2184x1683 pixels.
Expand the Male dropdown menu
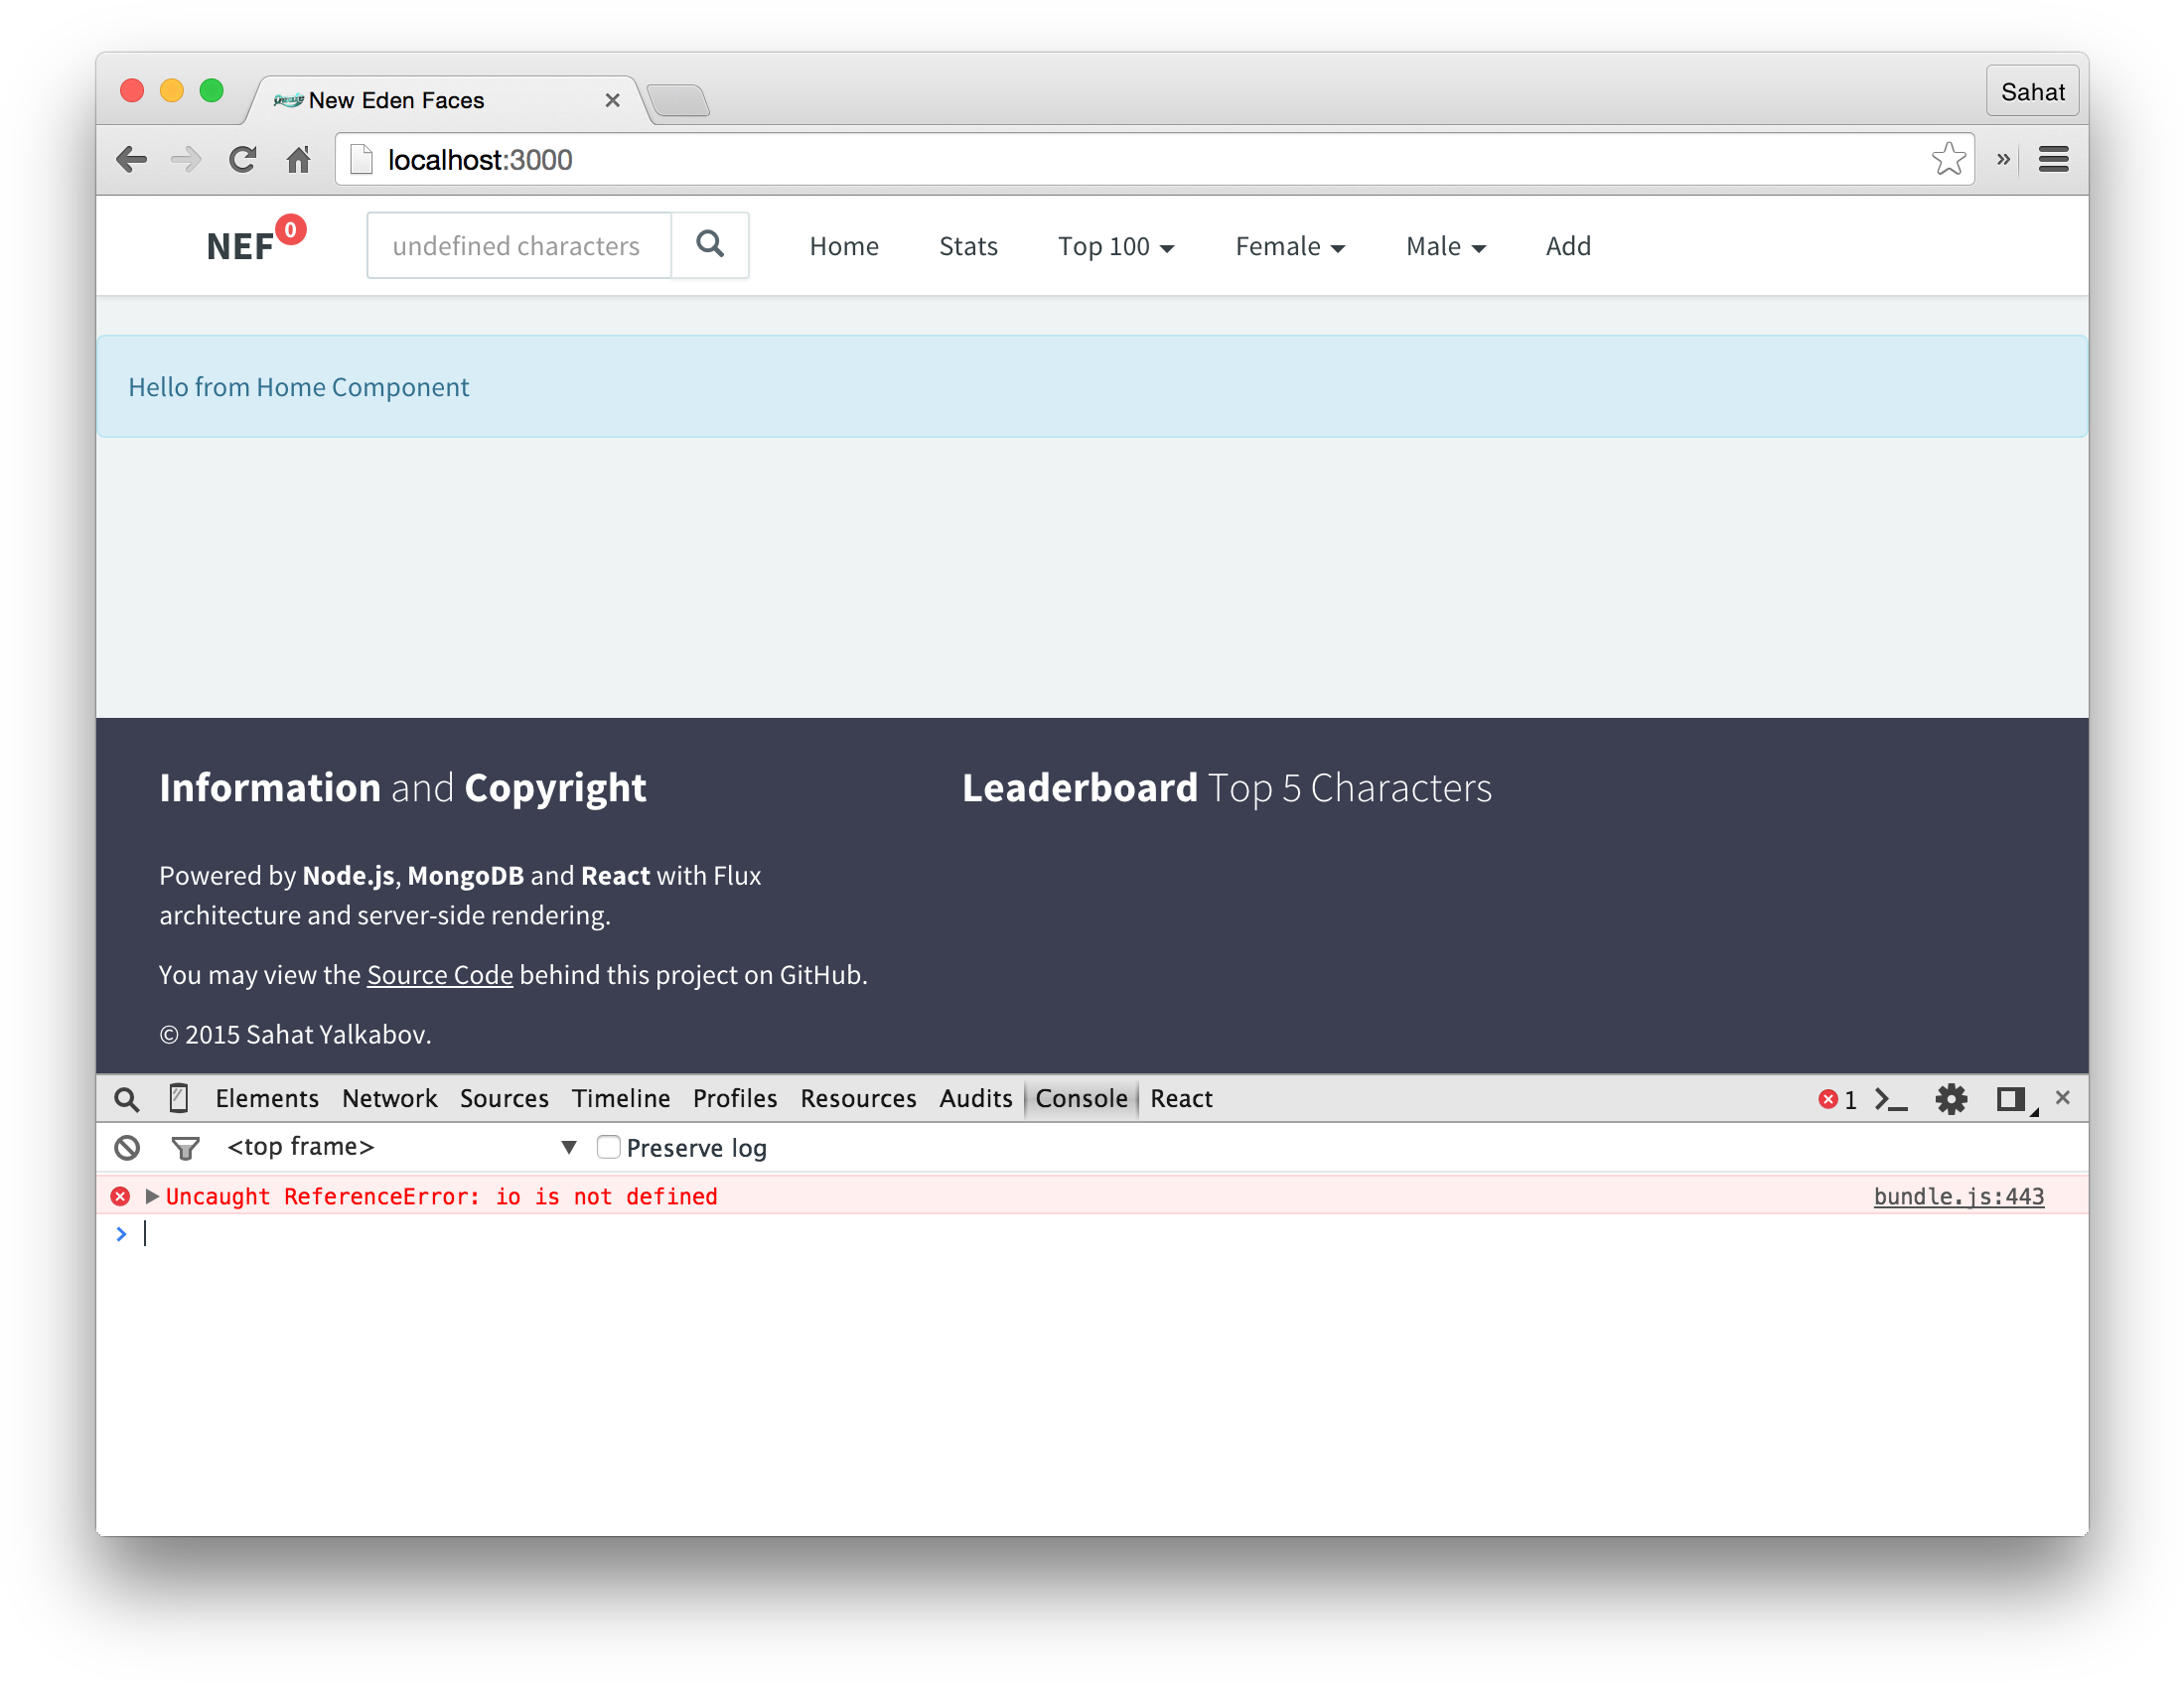[1445, 246]
